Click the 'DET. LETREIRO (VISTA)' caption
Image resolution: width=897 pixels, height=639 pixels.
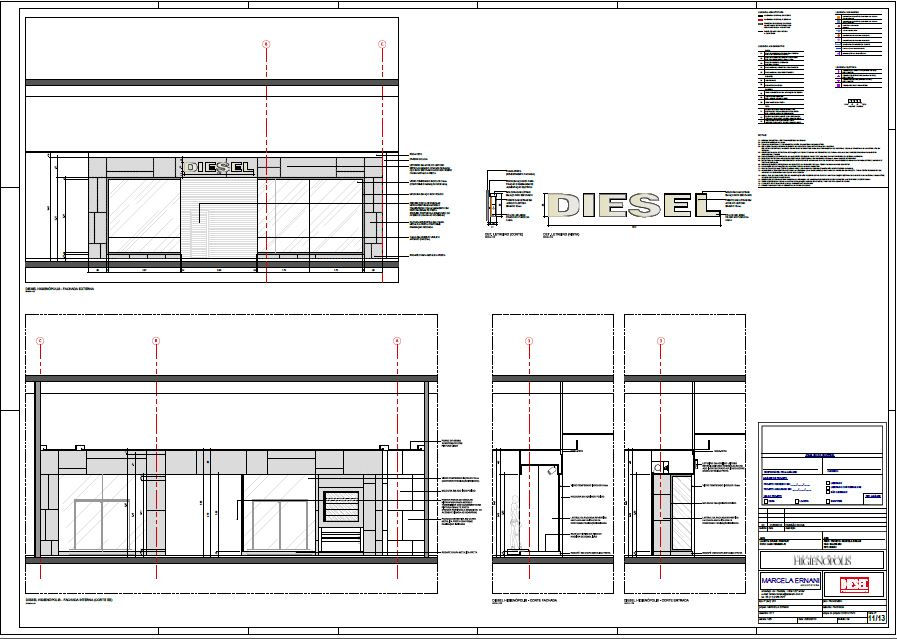(561, 234)
